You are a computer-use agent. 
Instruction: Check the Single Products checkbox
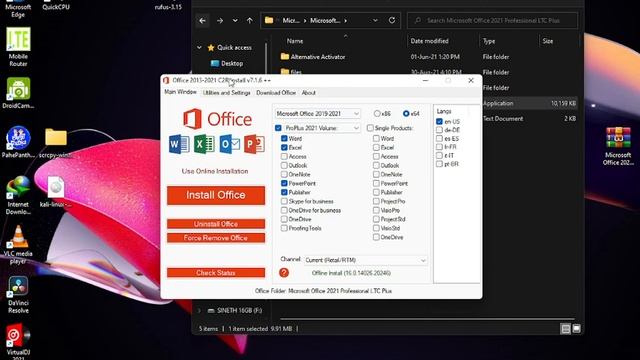[370, 128]
